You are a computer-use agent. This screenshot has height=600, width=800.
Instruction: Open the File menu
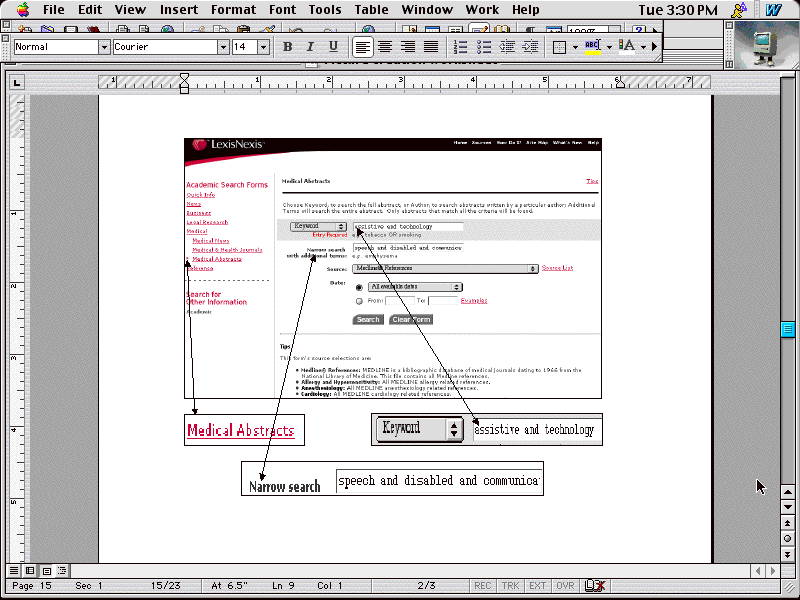pos(54,9)
